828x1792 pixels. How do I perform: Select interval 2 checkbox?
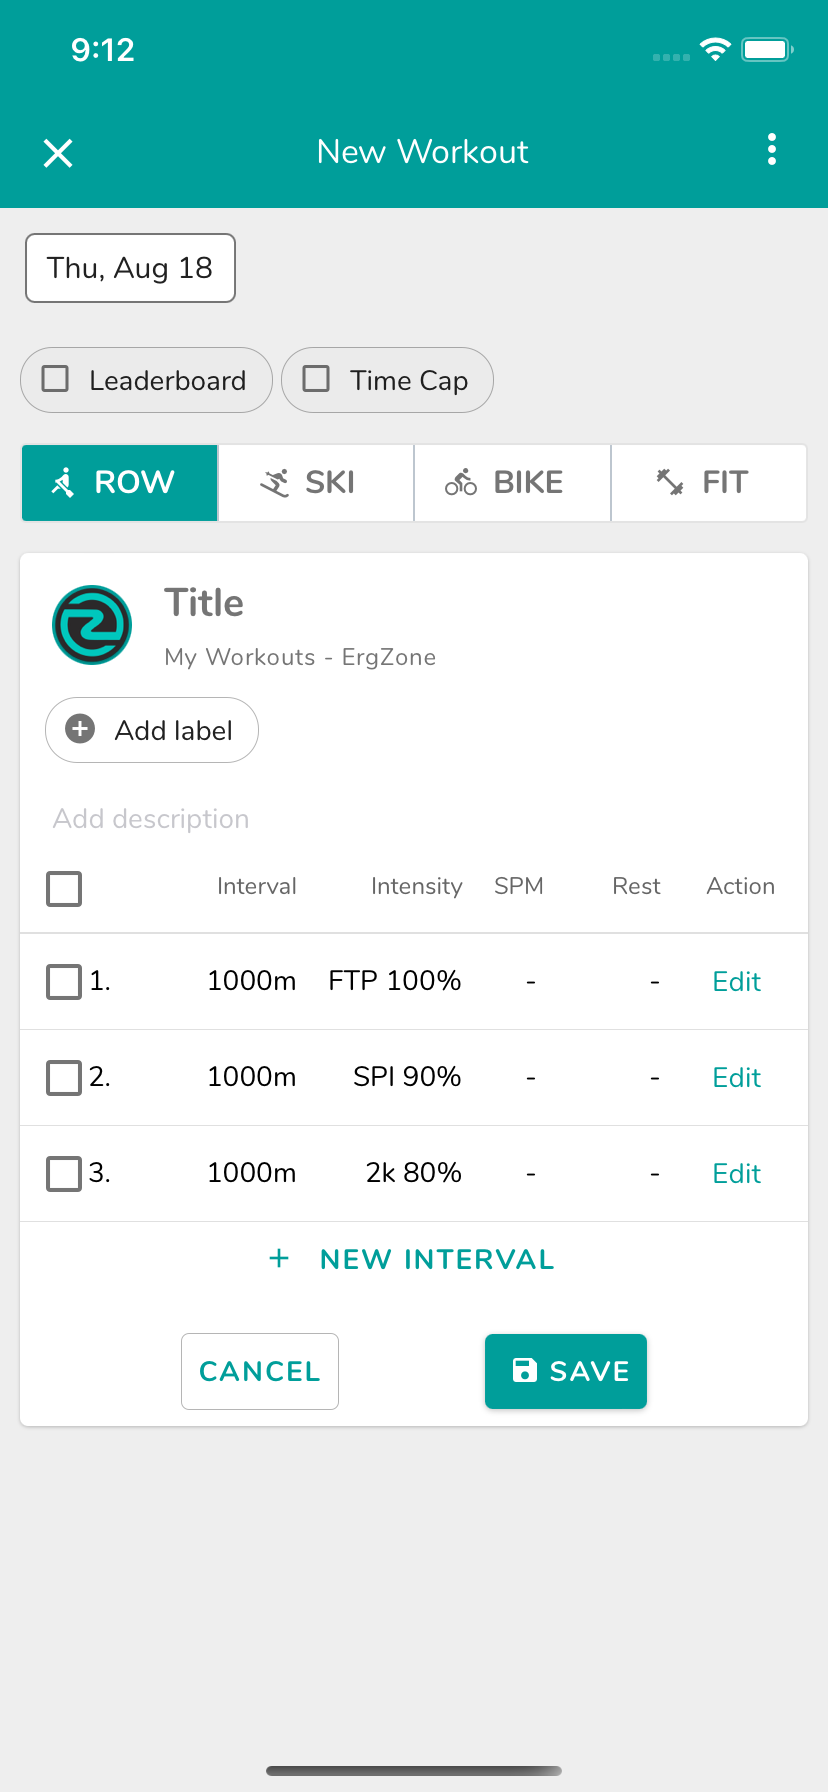(x=64, y=1078)
